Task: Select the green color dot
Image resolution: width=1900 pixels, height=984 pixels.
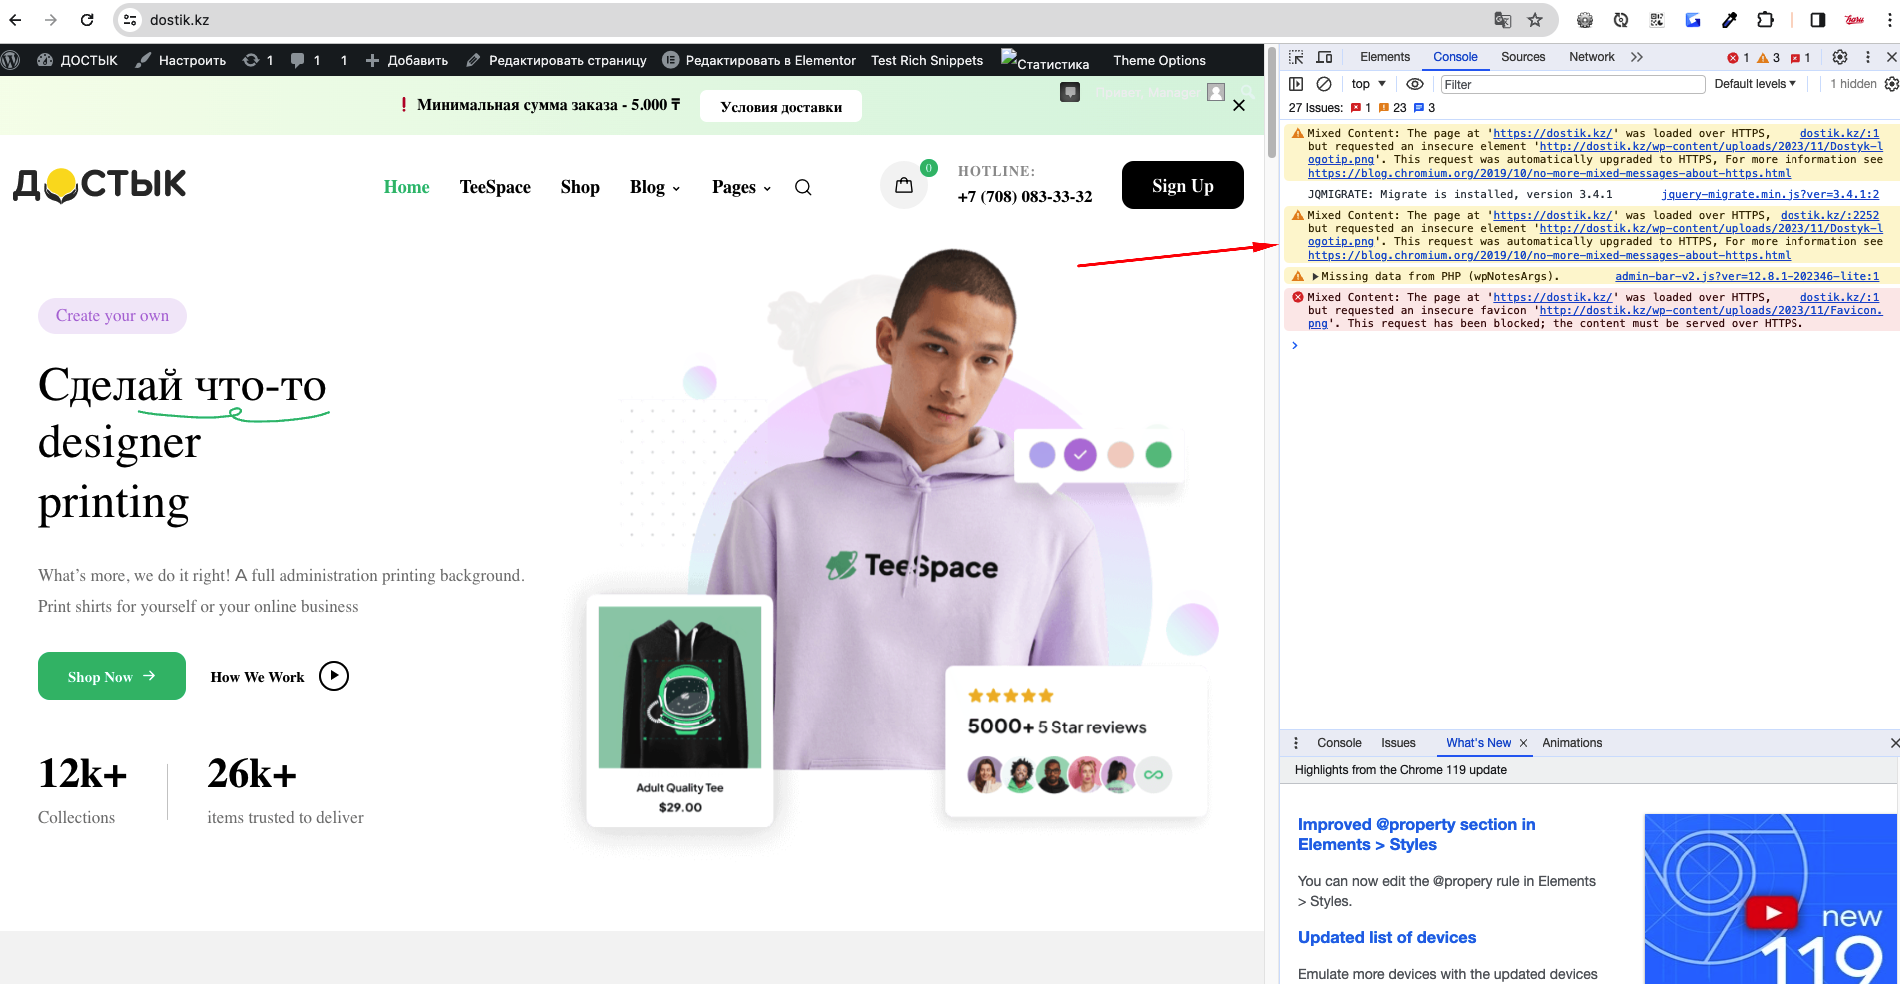Action: click(x=1158, y=455)
